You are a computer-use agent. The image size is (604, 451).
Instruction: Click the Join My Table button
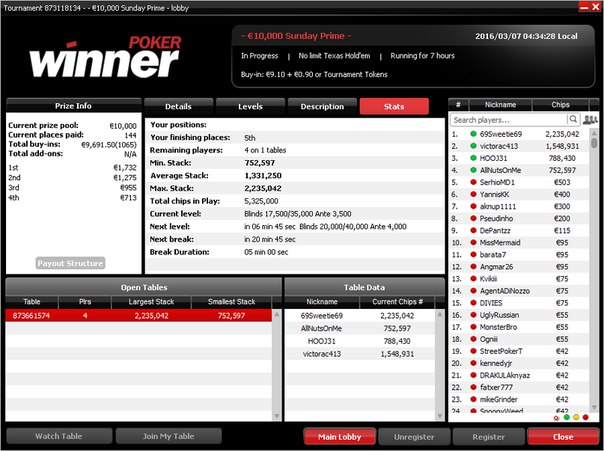pos(168,436)
